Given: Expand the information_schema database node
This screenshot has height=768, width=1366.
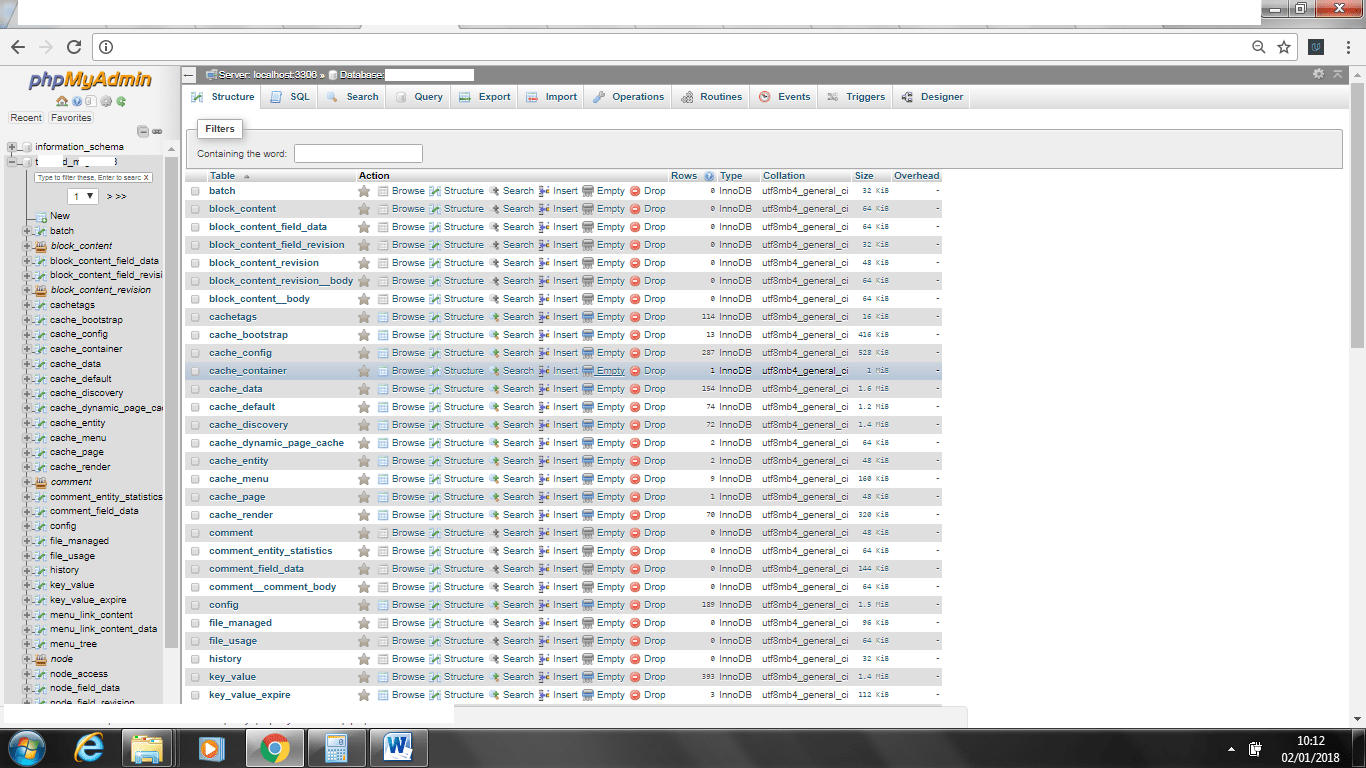Looking at the screenshot, I should [x=13, y=147].
